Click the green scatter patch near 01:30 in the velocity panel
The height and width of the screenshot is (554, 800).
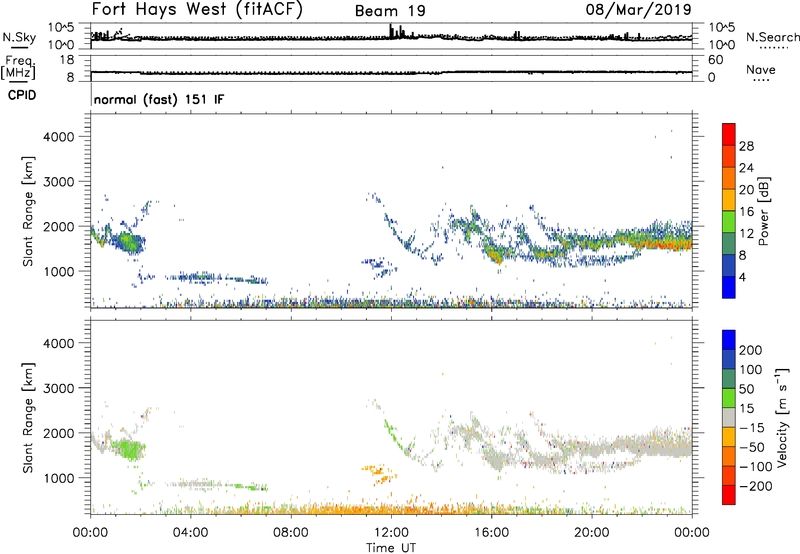pos(129,449)
